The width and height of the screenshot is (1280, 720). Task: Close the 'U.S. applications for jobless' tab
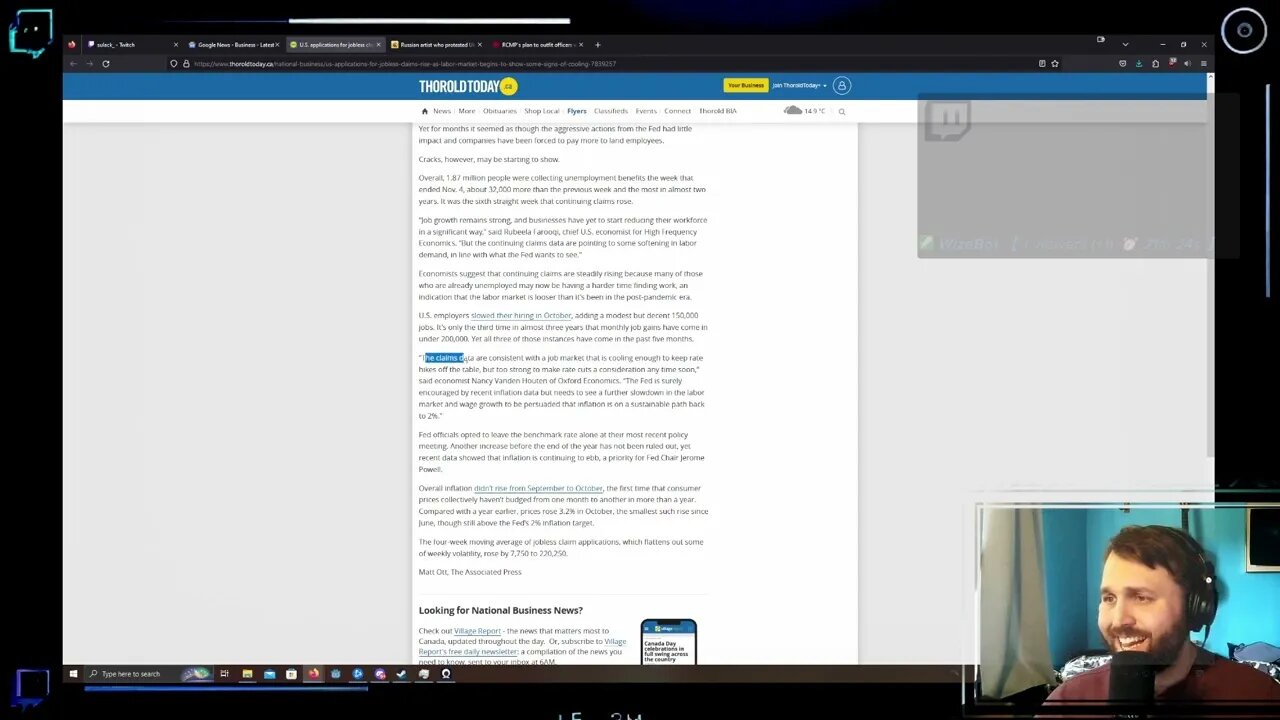(x=378, y=44)
